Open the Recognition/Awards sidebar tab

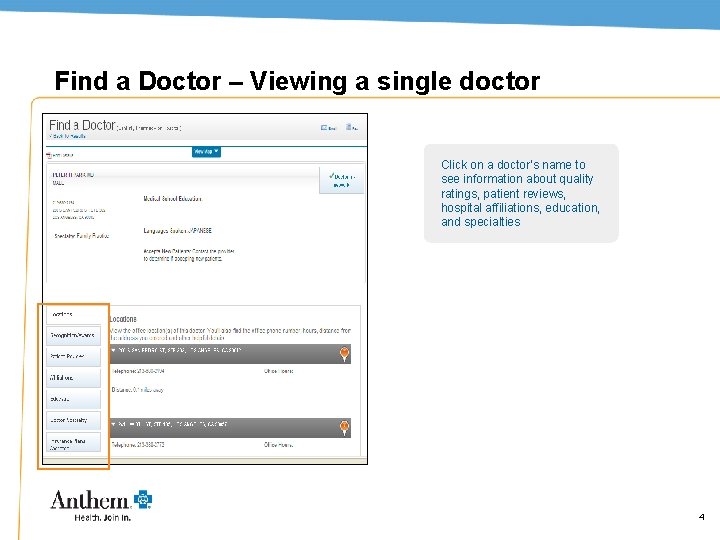(73, 335)
